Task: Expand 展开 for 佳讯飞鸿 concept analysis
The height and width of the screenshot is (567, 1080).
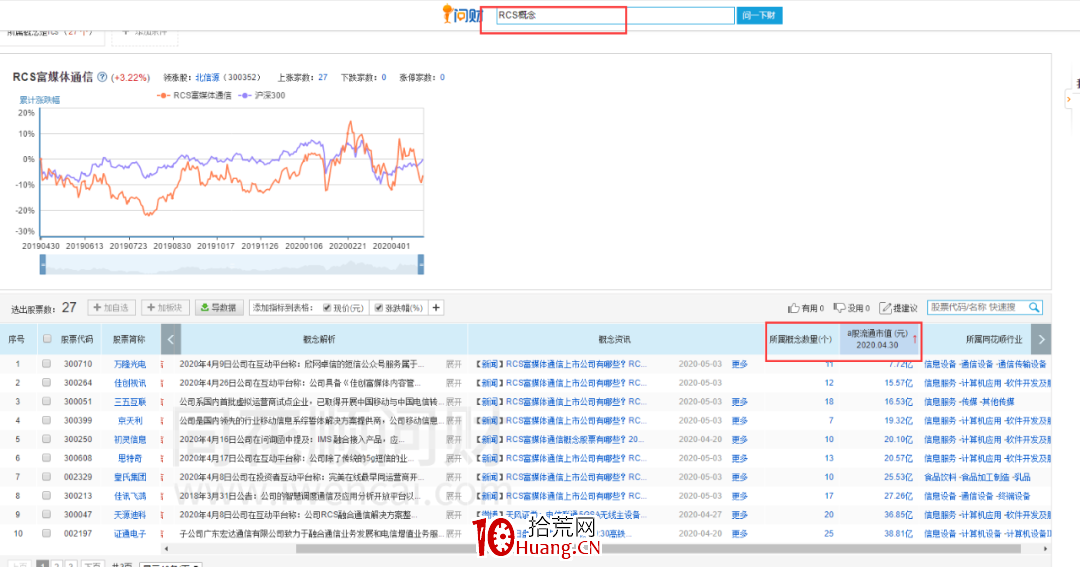Action: pos(453,496)
